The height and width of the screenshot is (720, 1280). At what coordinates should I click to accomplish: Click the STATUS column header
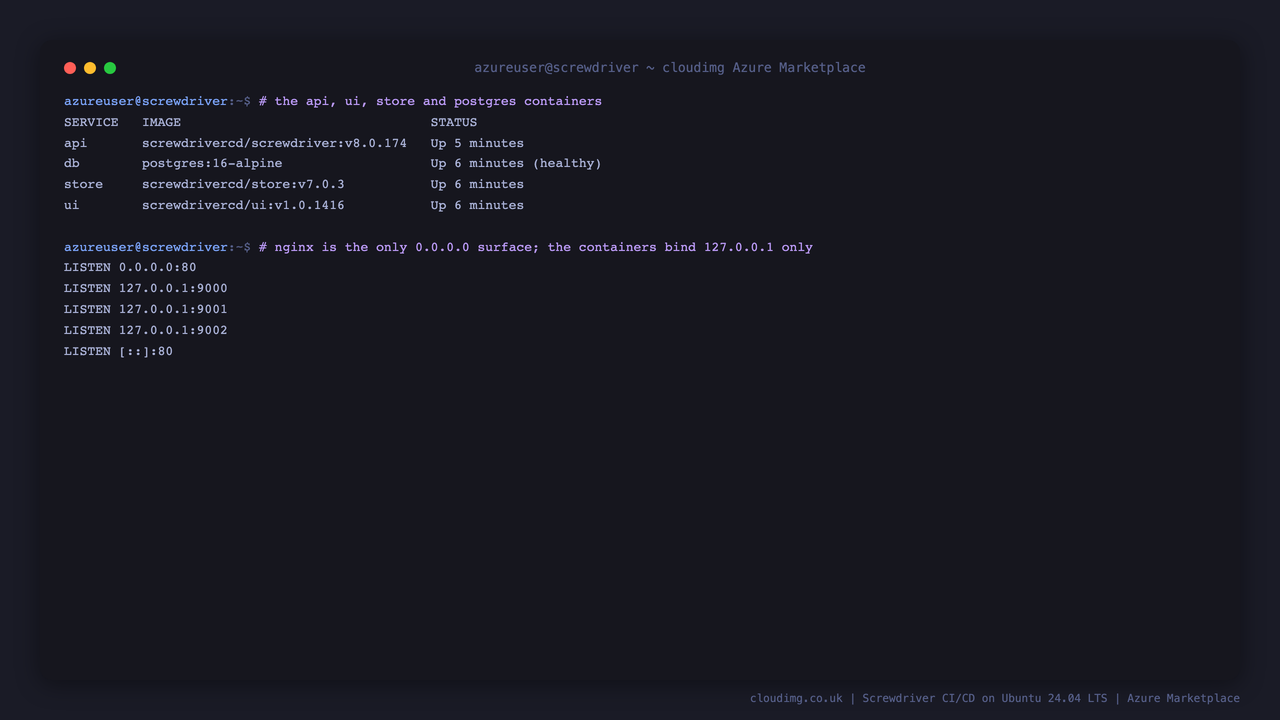(454, 122)
